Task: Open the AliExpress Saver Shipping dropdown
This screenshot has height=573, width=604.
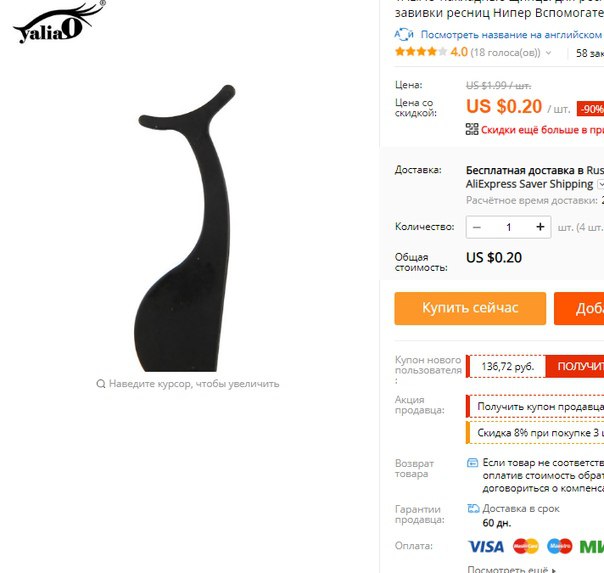Action: [601, 184]
